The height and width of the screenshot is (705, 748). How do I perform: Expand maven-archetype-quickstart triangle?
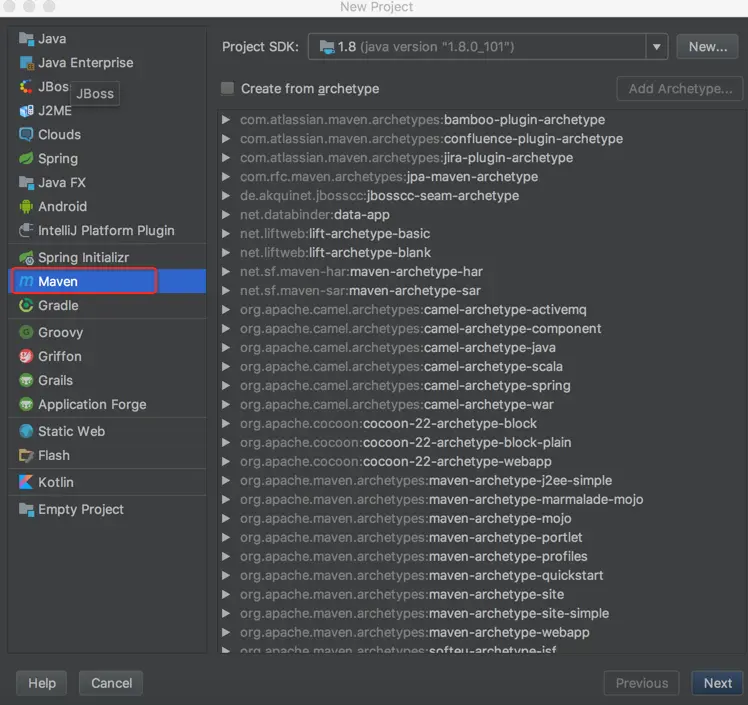(x=226, y=575)
